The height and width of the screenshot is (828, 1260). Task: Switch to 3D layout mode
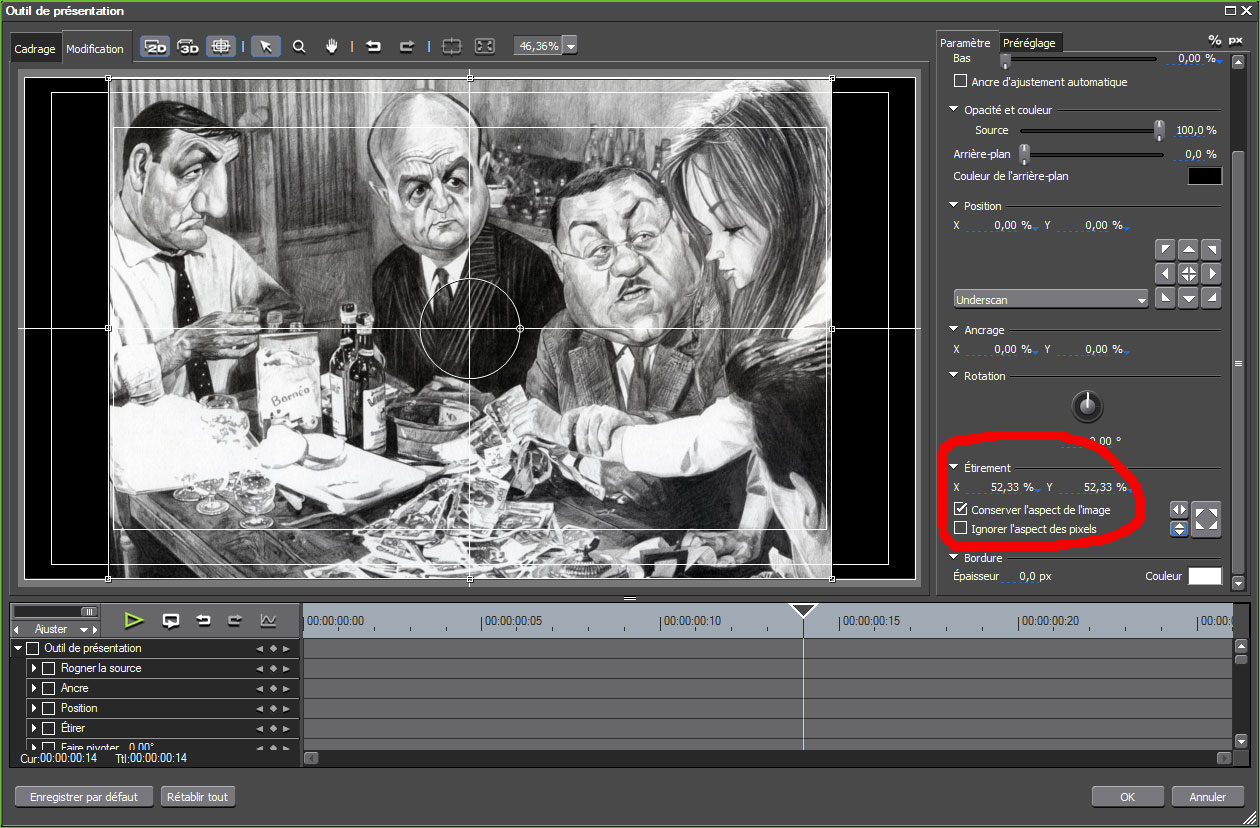188,46
